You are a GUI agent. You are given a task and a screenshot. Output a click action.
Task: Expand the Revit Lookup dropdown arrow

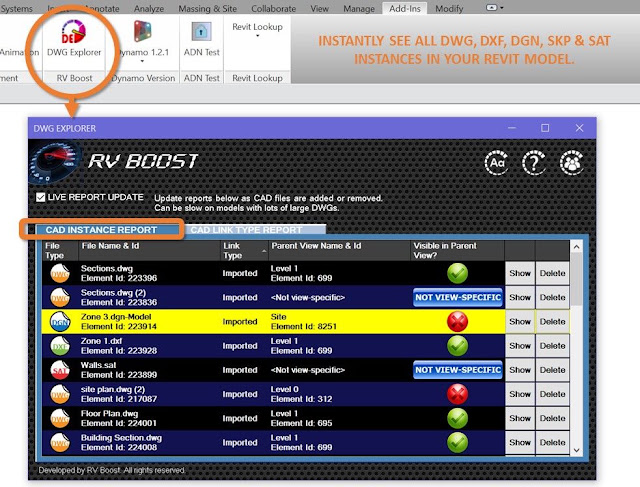pyautogui.click(x=257, y=36)
